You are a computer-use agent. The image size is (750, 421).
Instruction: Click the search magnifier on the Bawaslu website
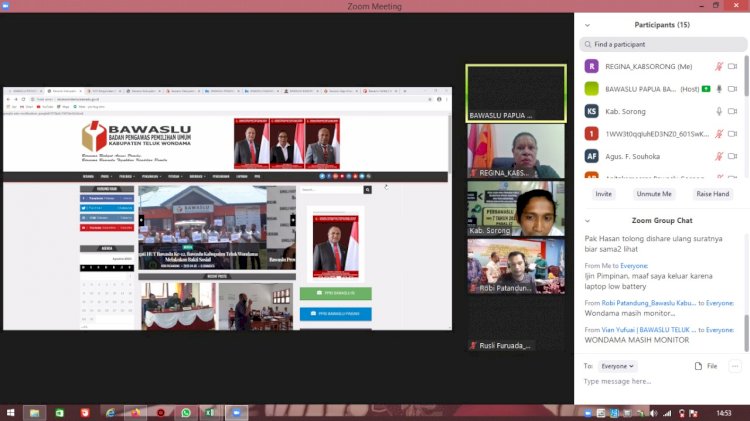coord(367,190)
